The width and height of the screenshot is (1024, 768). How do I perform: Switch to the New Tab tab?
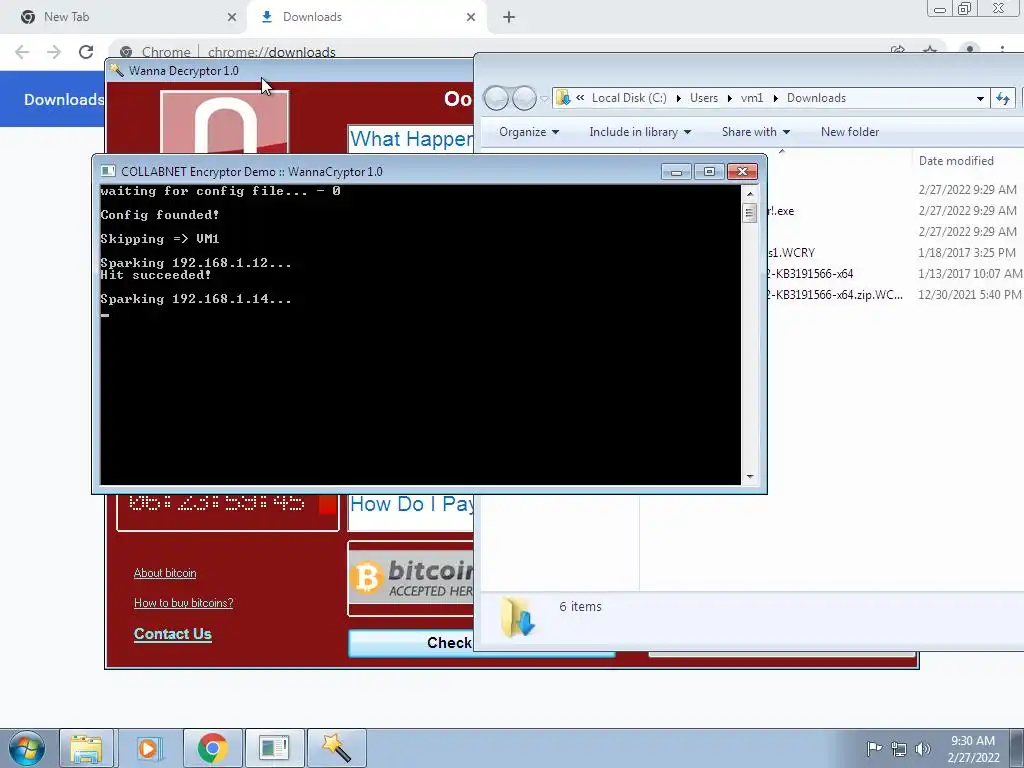tap(123, 18)
